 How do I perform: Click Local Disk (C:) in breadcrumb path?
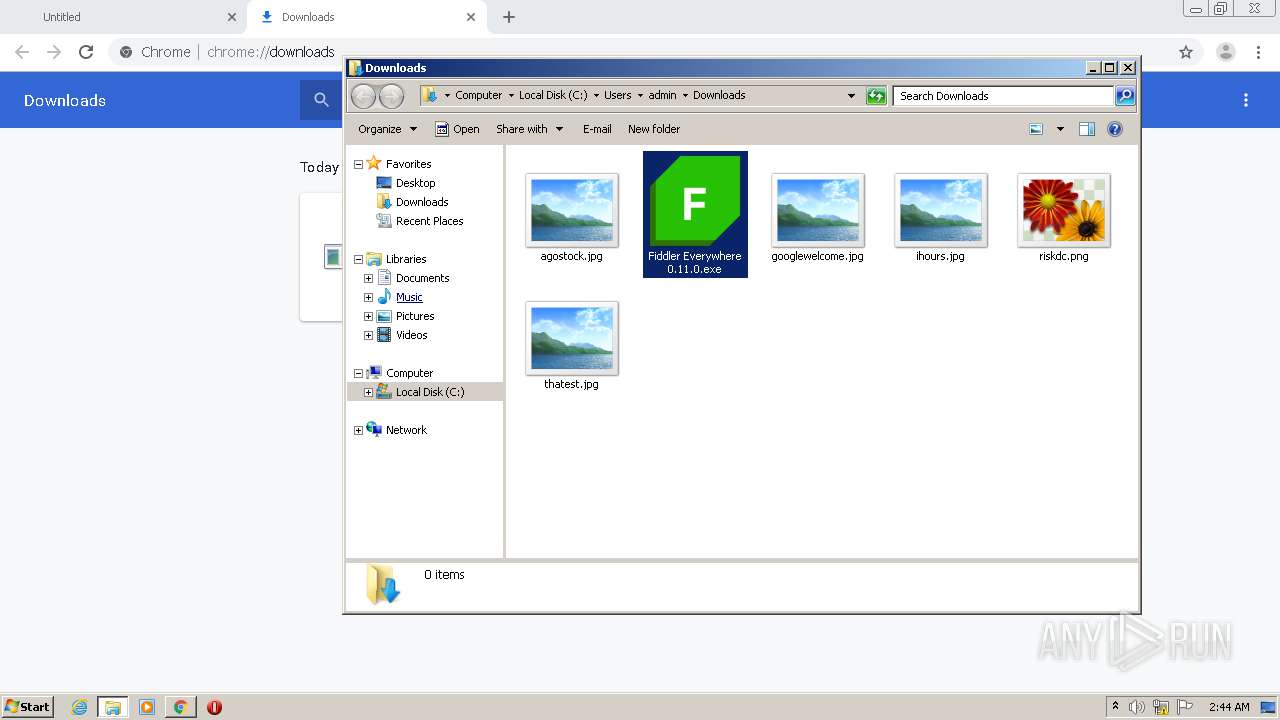point(553,96)
